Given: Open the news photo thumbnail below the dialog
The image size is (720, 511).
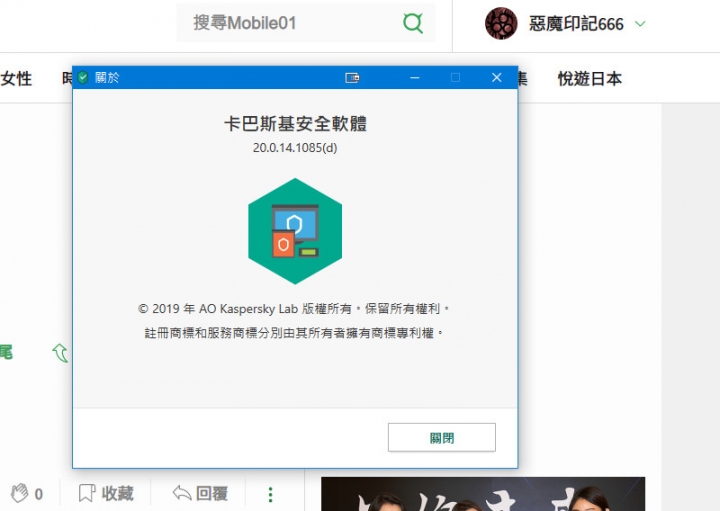Looking at the screenshot, I should 483,494.
